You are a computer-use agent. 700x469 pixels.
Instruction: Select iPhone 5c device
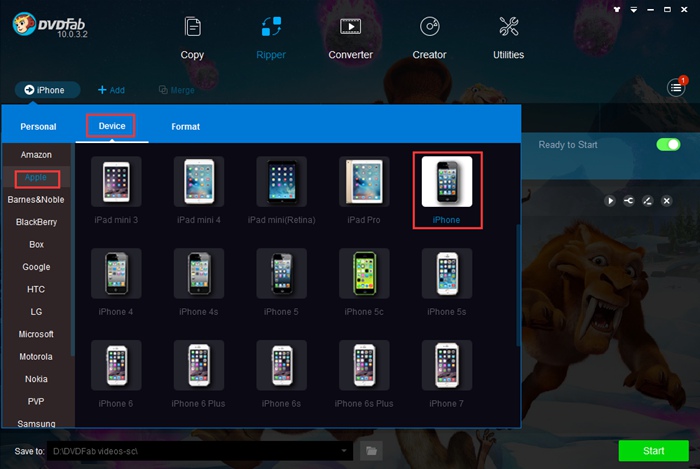pyautogui.click(x=364, y=282)
